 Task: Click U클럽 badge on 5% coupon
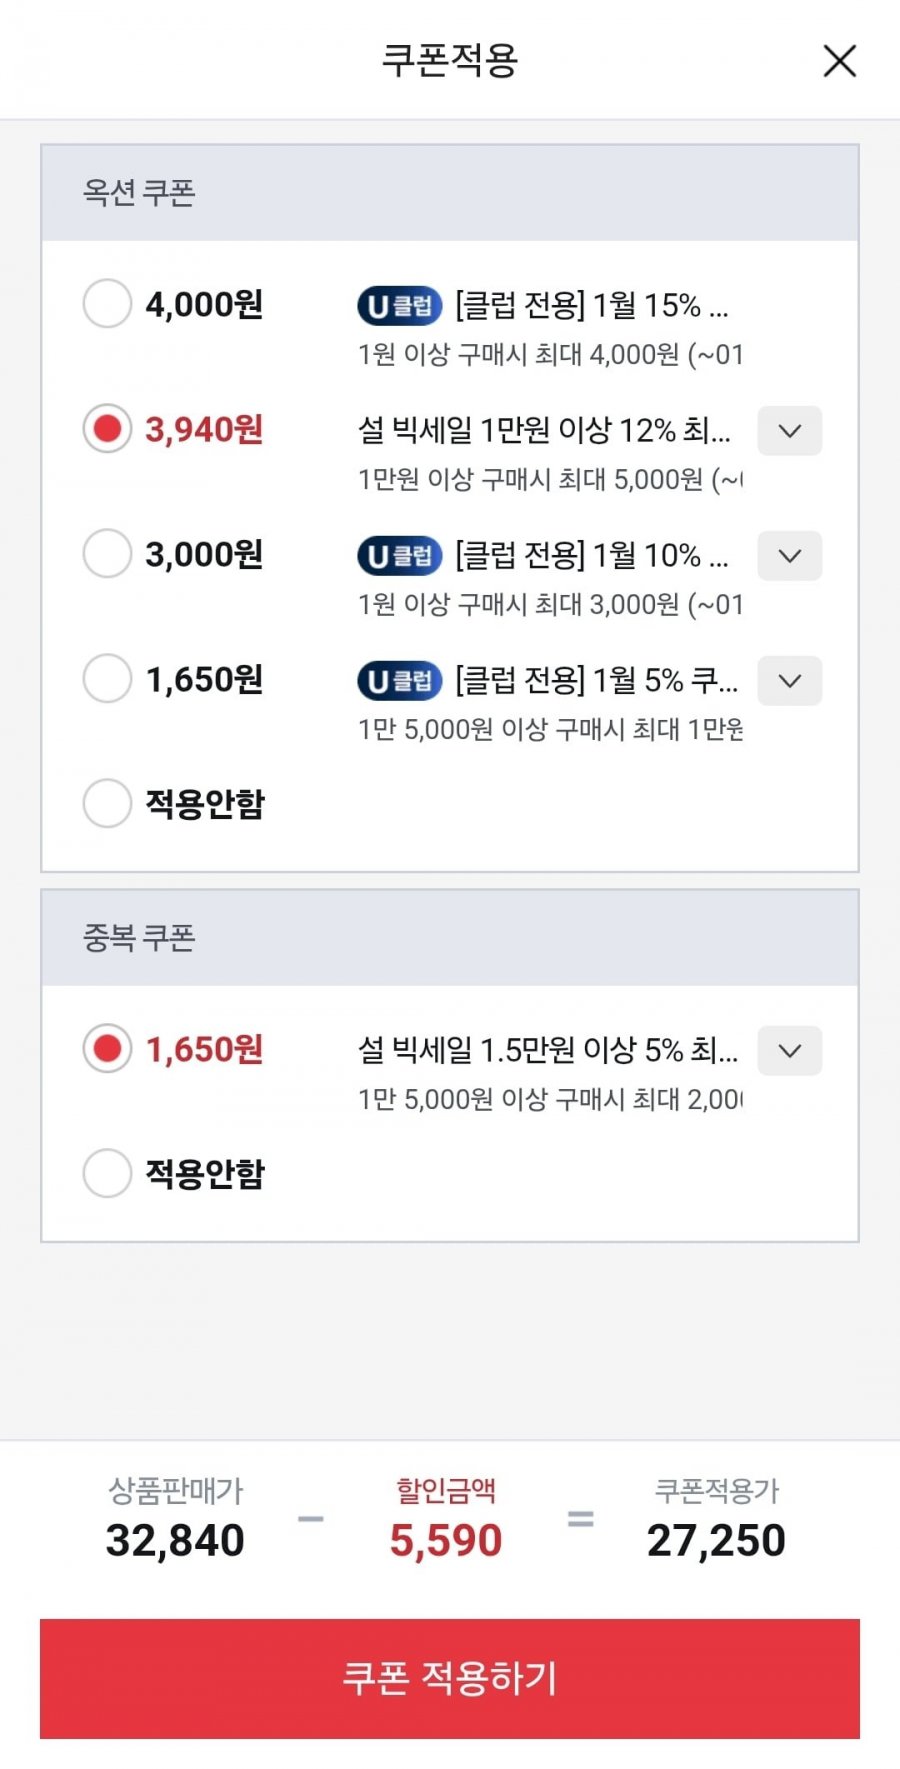click(399, 681)
